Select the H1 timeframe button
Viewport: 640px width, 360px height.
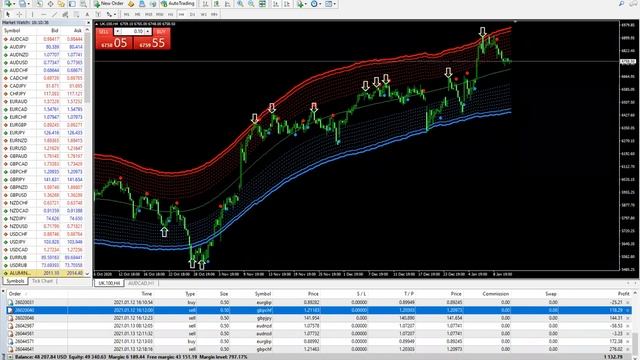(171, 14)
